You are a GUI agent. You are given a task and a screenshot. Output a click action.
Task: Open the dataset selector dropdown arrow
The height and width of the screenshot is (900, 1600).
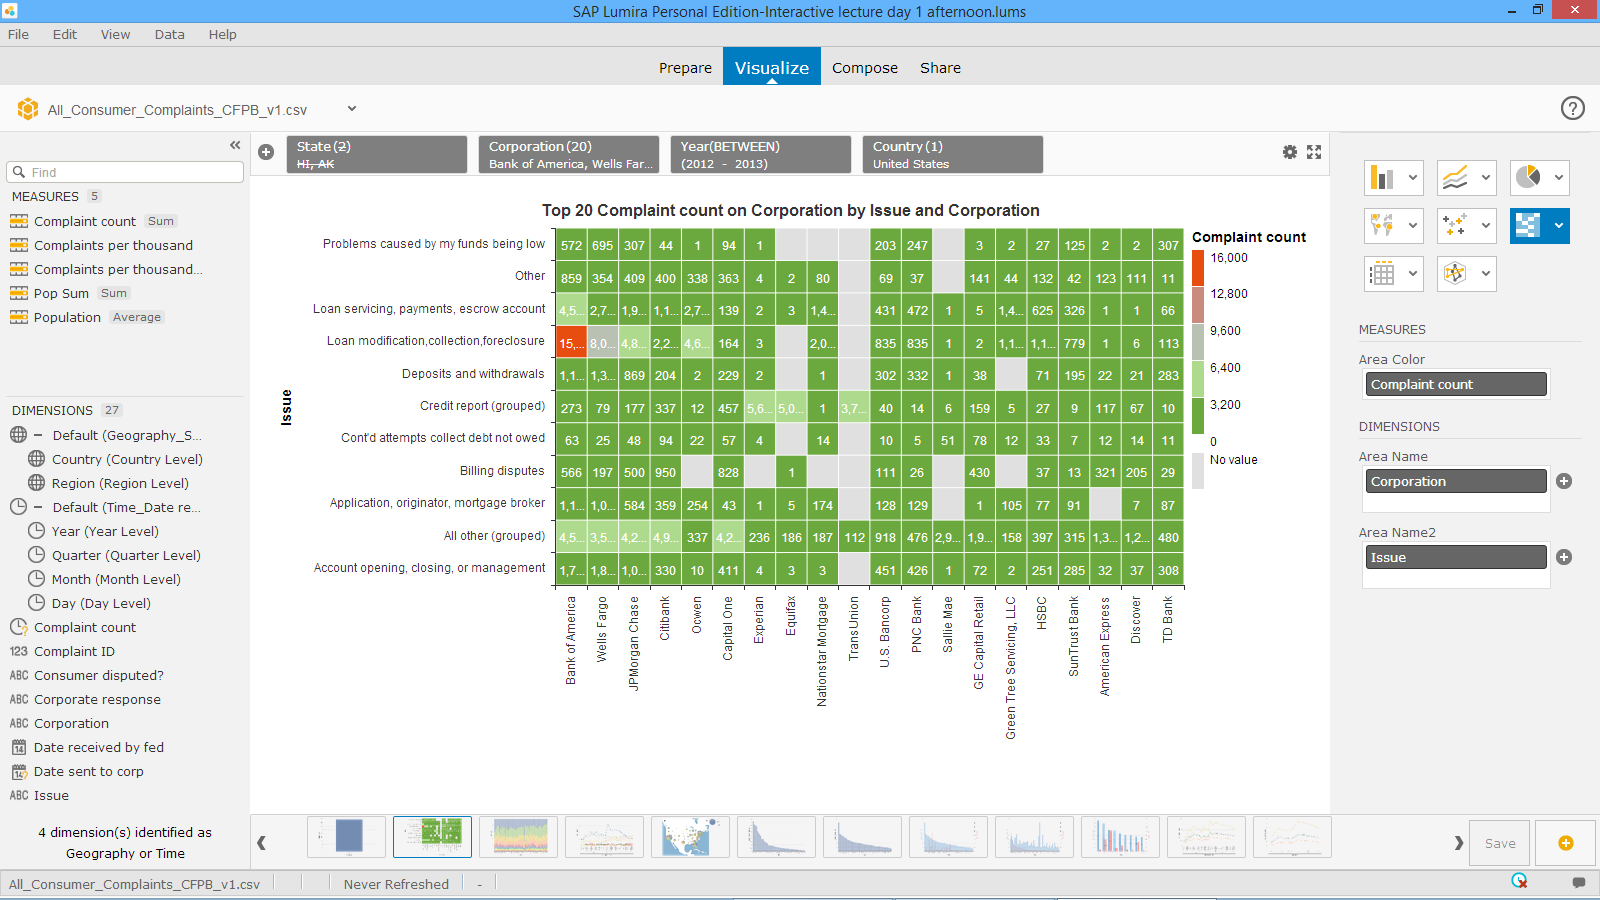tap(352, 109)
